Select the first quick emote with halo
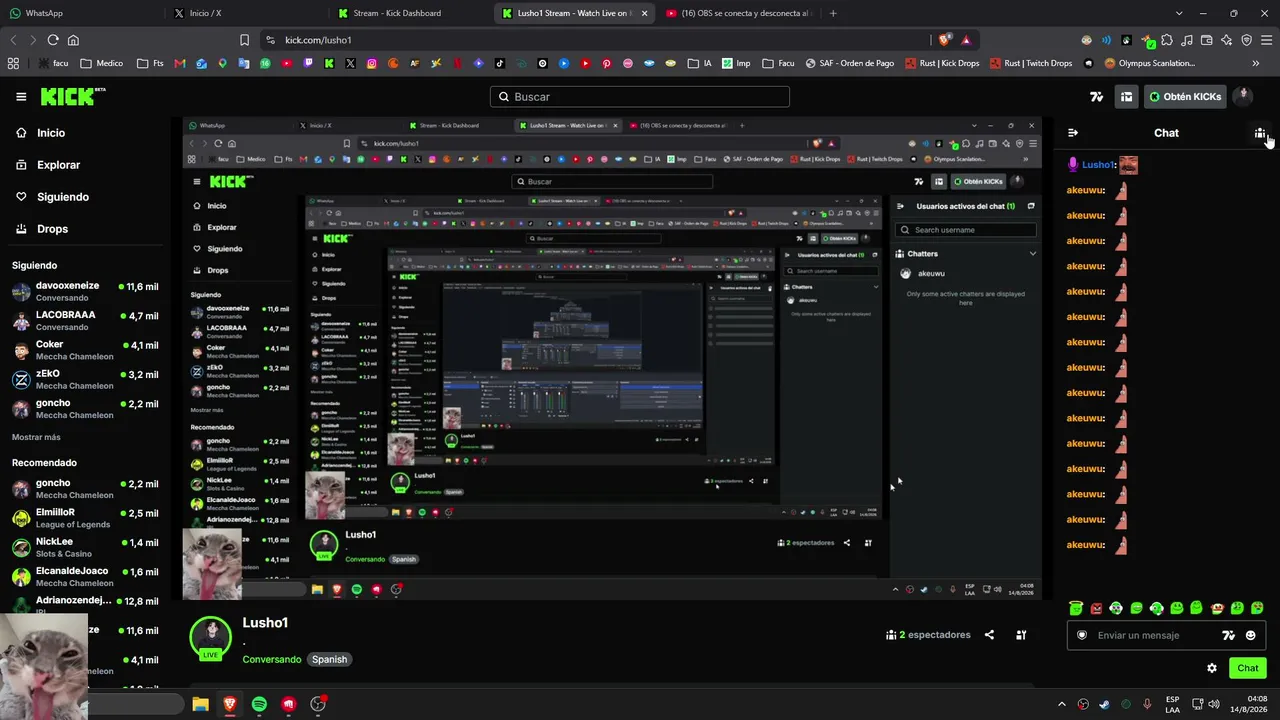 click(1076, 608)
